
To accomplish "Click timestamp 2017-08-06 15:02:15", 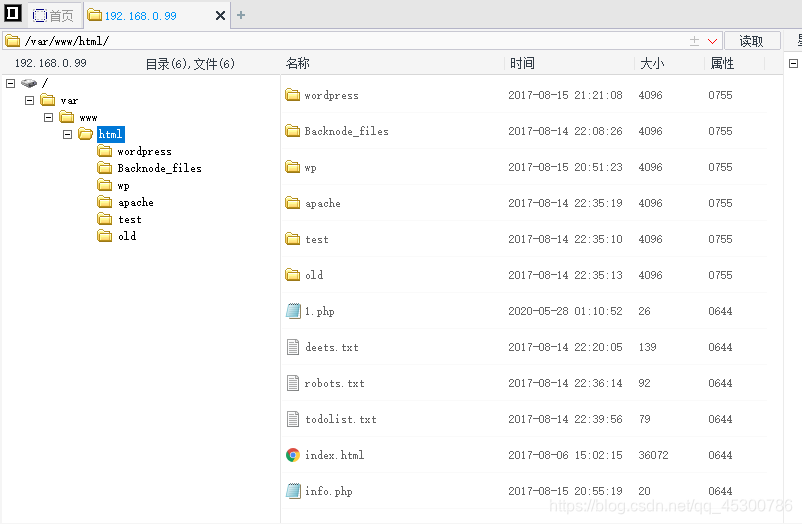I will 565,455.
